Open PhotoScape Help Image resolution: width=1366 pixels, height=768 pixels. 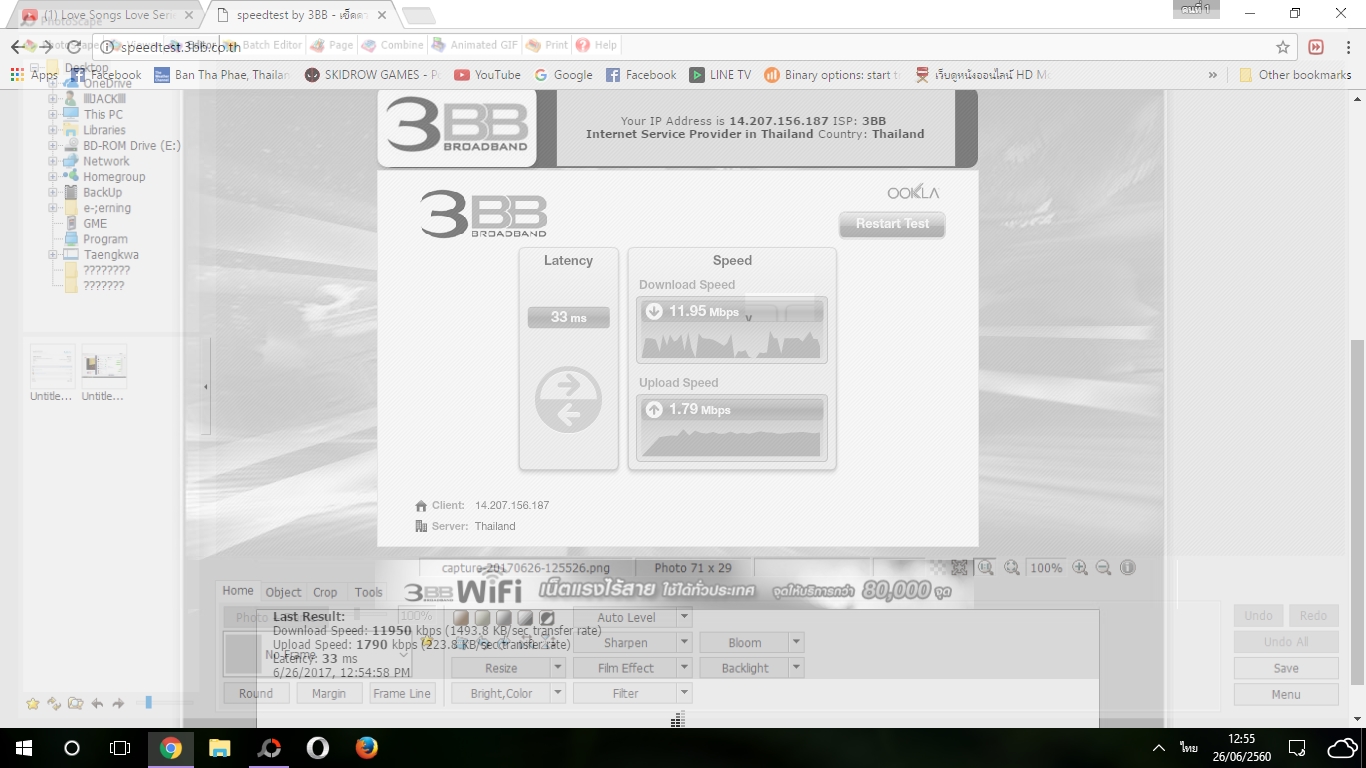pyautogui.click(x=597, y=45)
